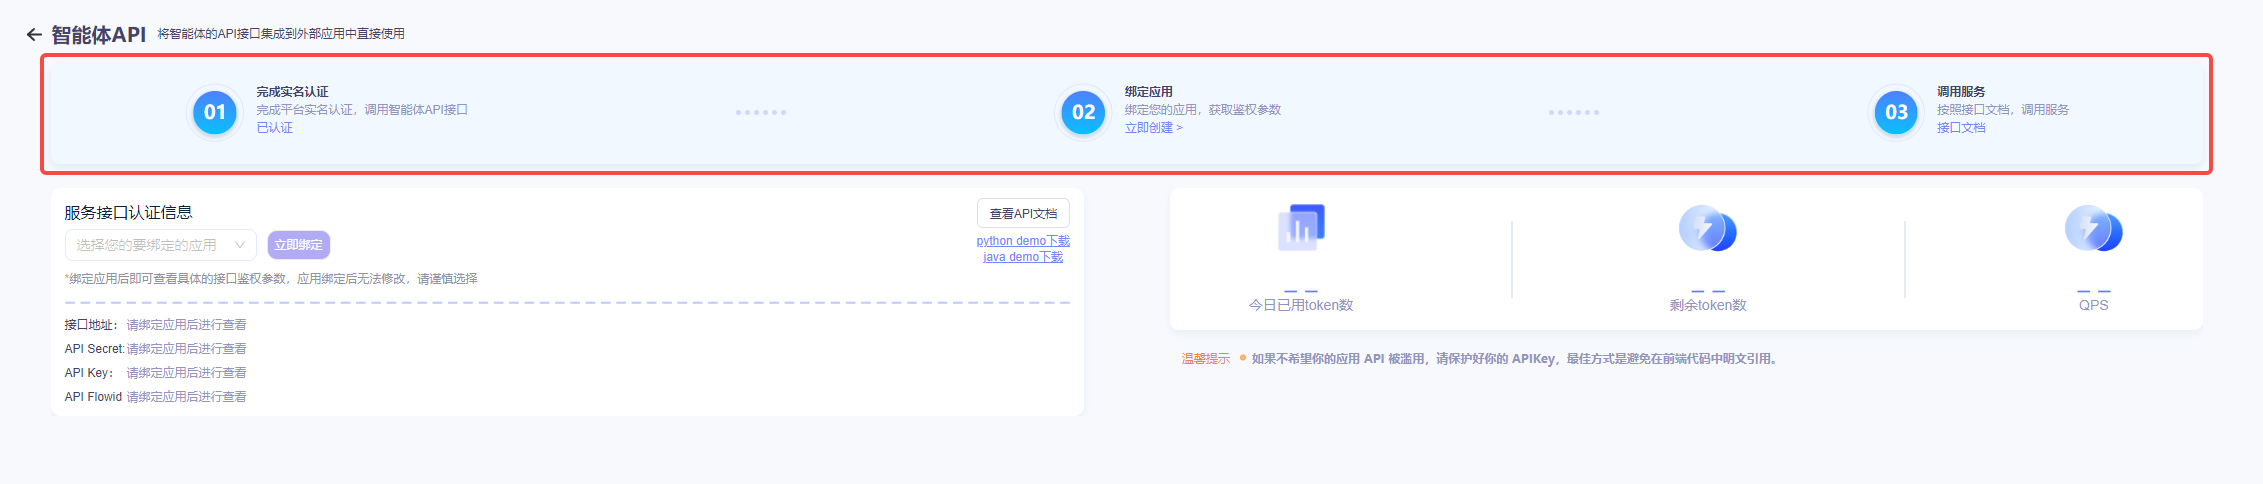Click the 立即创建 link under 绑定应用

1153,128
